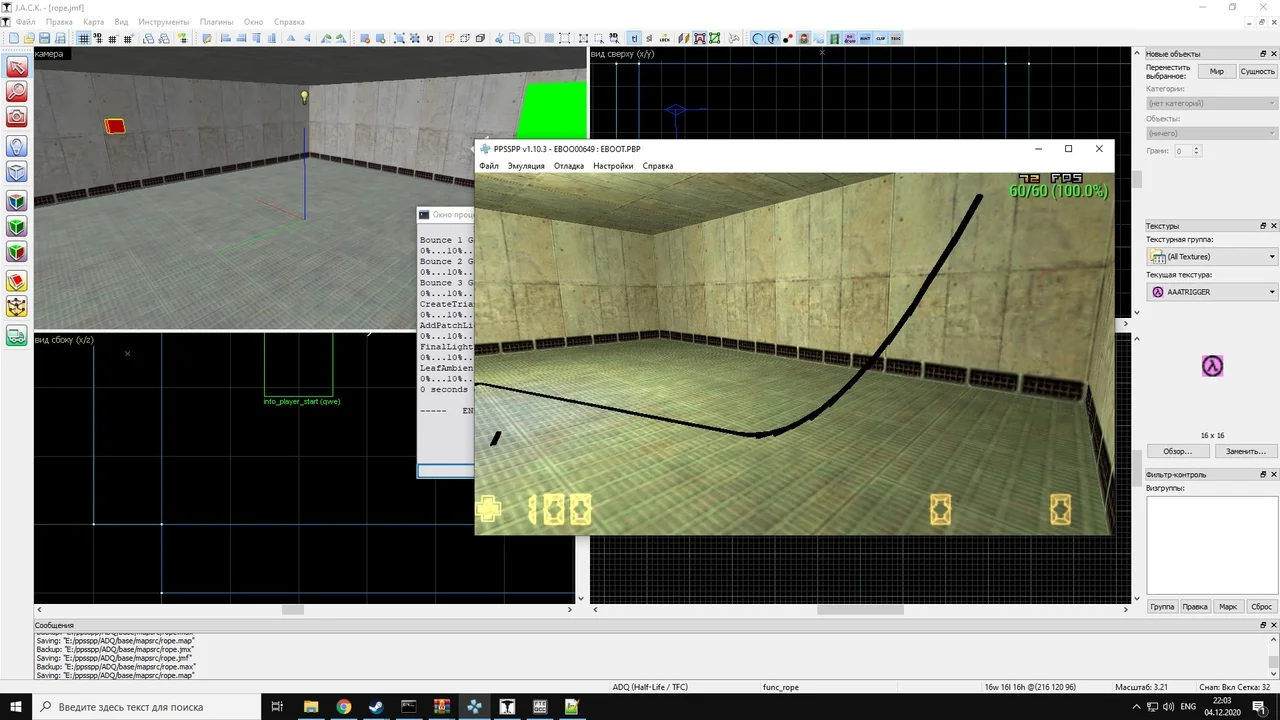Image resolution: width=1280 pixels, height=720 pixels.
Task: Undock the Сообщения panel
Action: (1263, 625)
